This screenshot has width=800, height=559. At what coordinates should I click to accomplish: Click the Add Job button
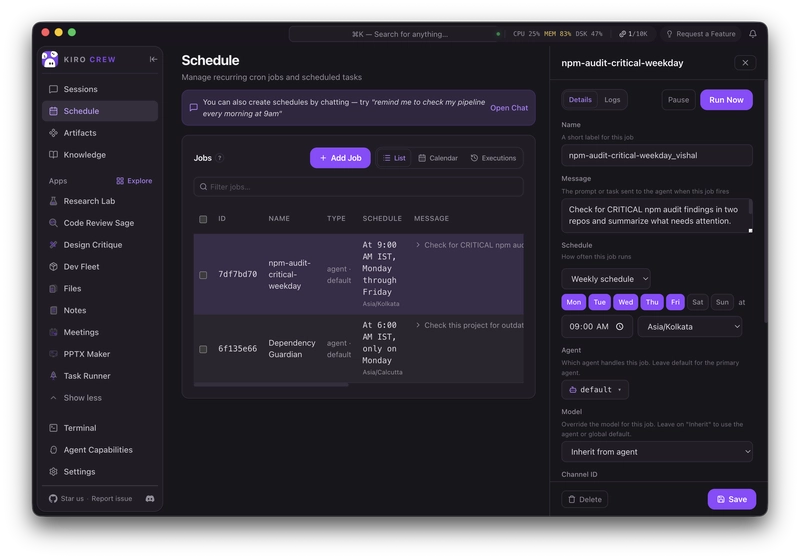coord(340,158)
